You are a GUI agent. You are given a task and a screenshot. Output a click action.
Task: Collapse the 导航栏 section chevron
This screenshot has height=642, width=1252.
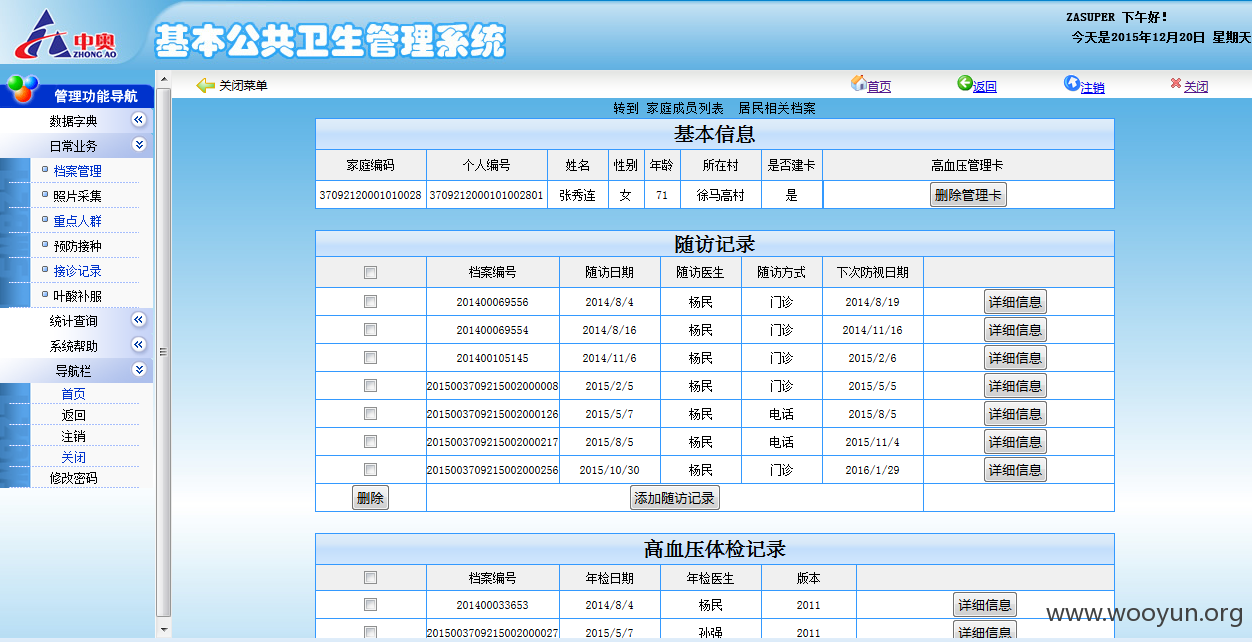139,370
